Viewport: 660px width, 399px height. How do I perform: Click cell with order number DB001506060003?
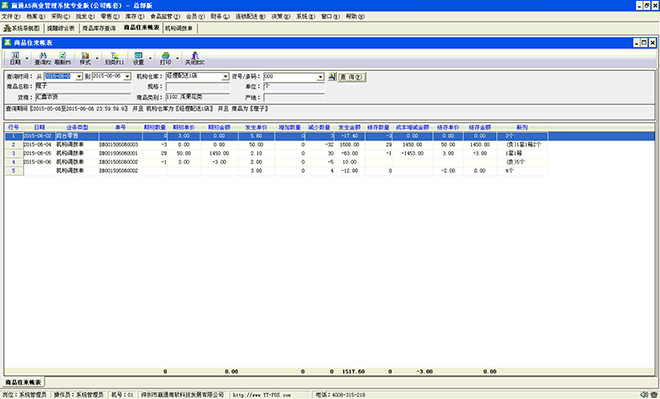pos(120,145)
